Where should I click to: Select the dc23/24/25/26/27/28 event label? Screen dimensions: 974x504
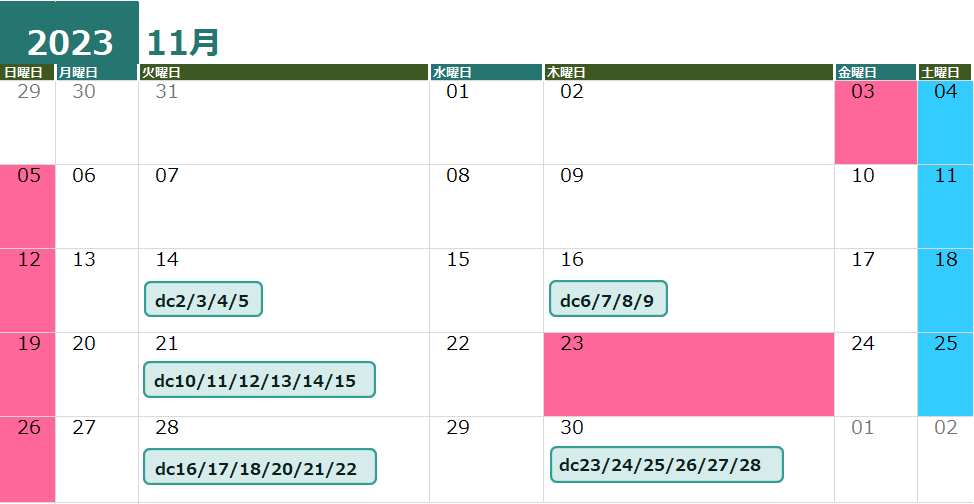tap(666, 464)
